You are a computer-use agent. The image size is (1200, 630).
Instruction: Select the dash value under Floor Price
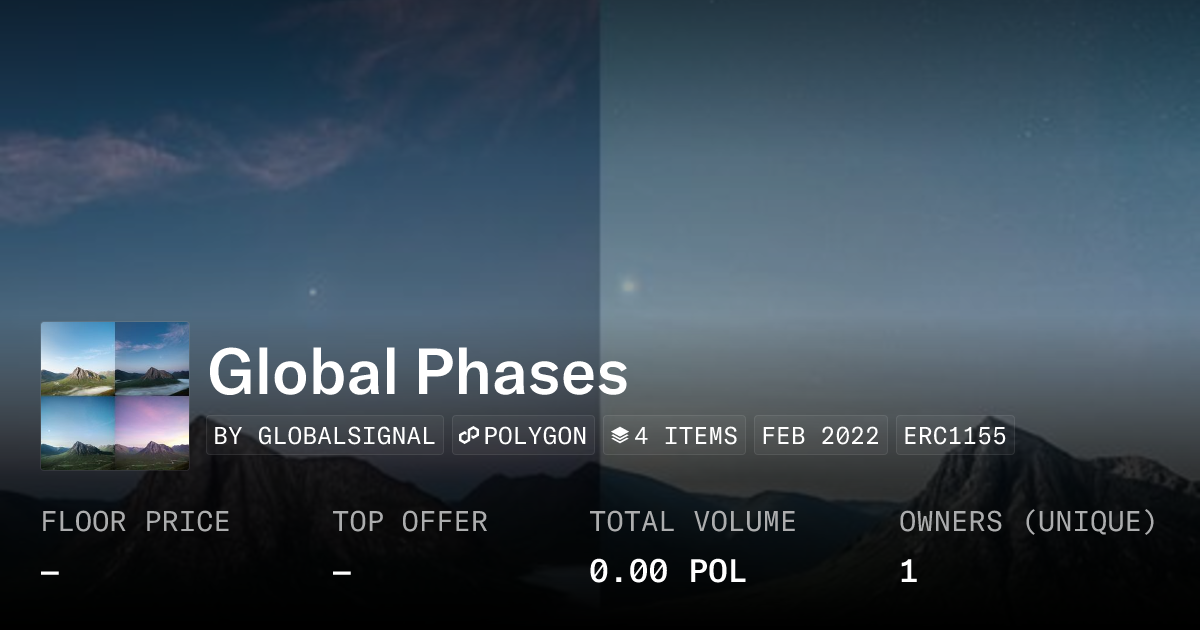pyautogui.click(x=50, y=572)
